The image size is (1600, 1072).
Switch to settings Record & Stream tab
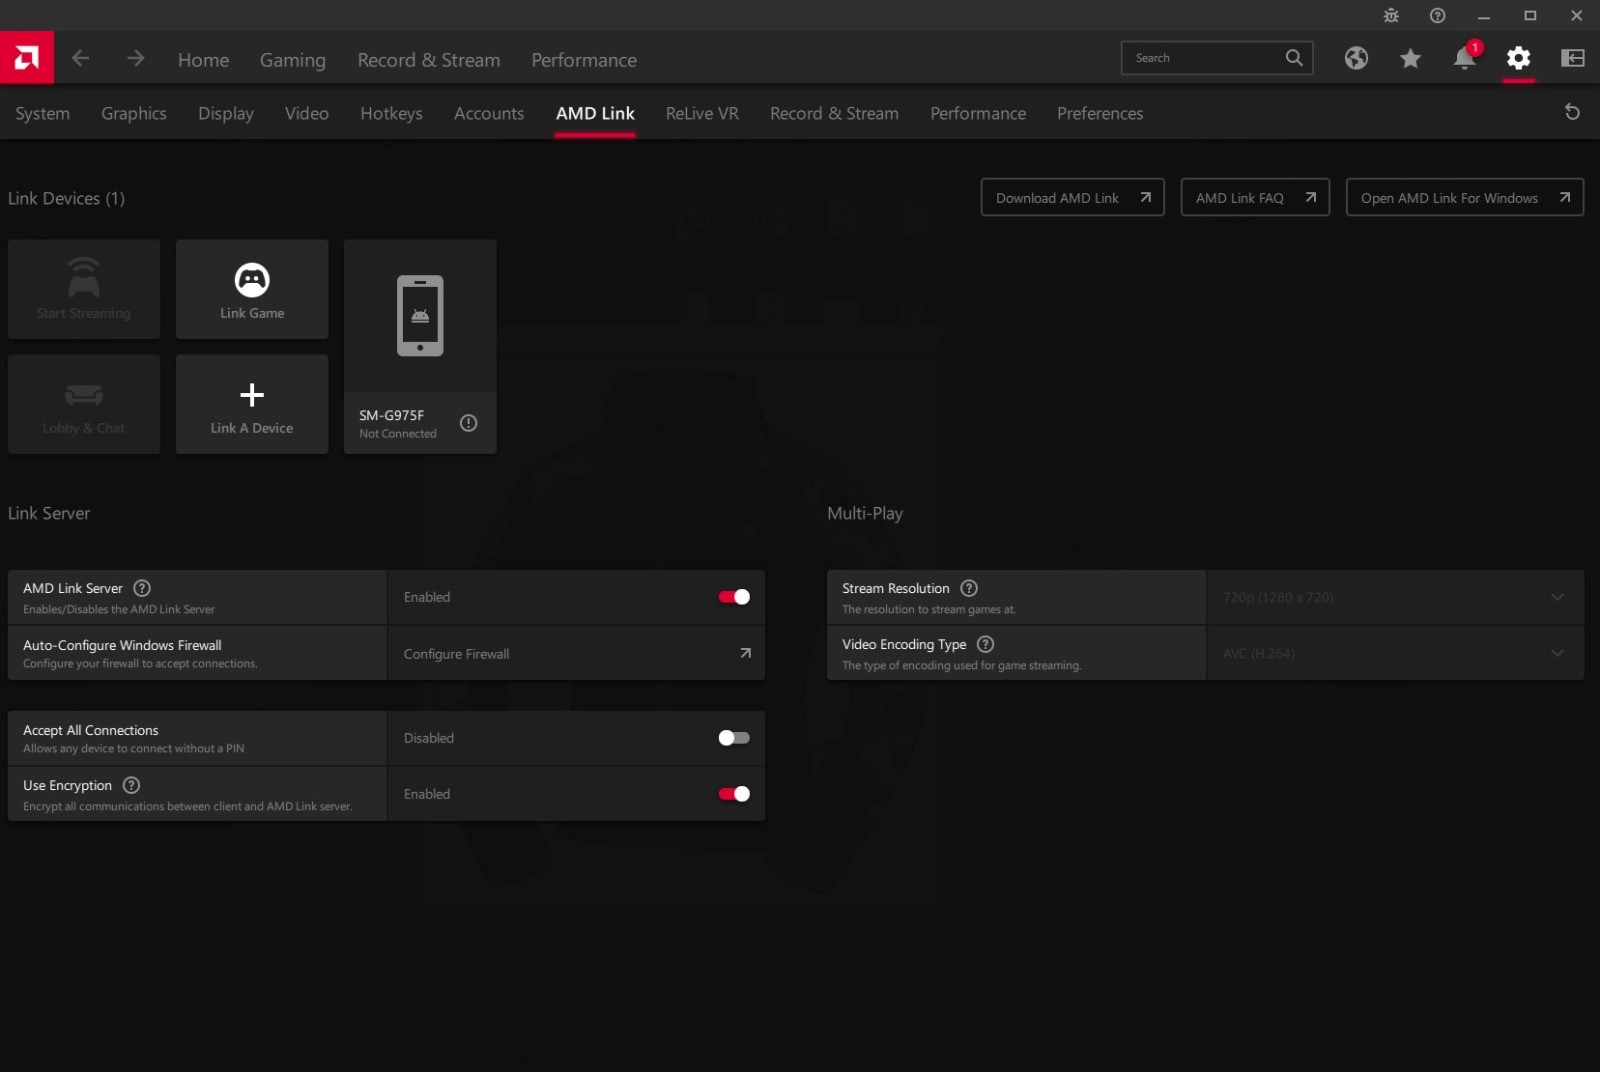coord(834,113)
